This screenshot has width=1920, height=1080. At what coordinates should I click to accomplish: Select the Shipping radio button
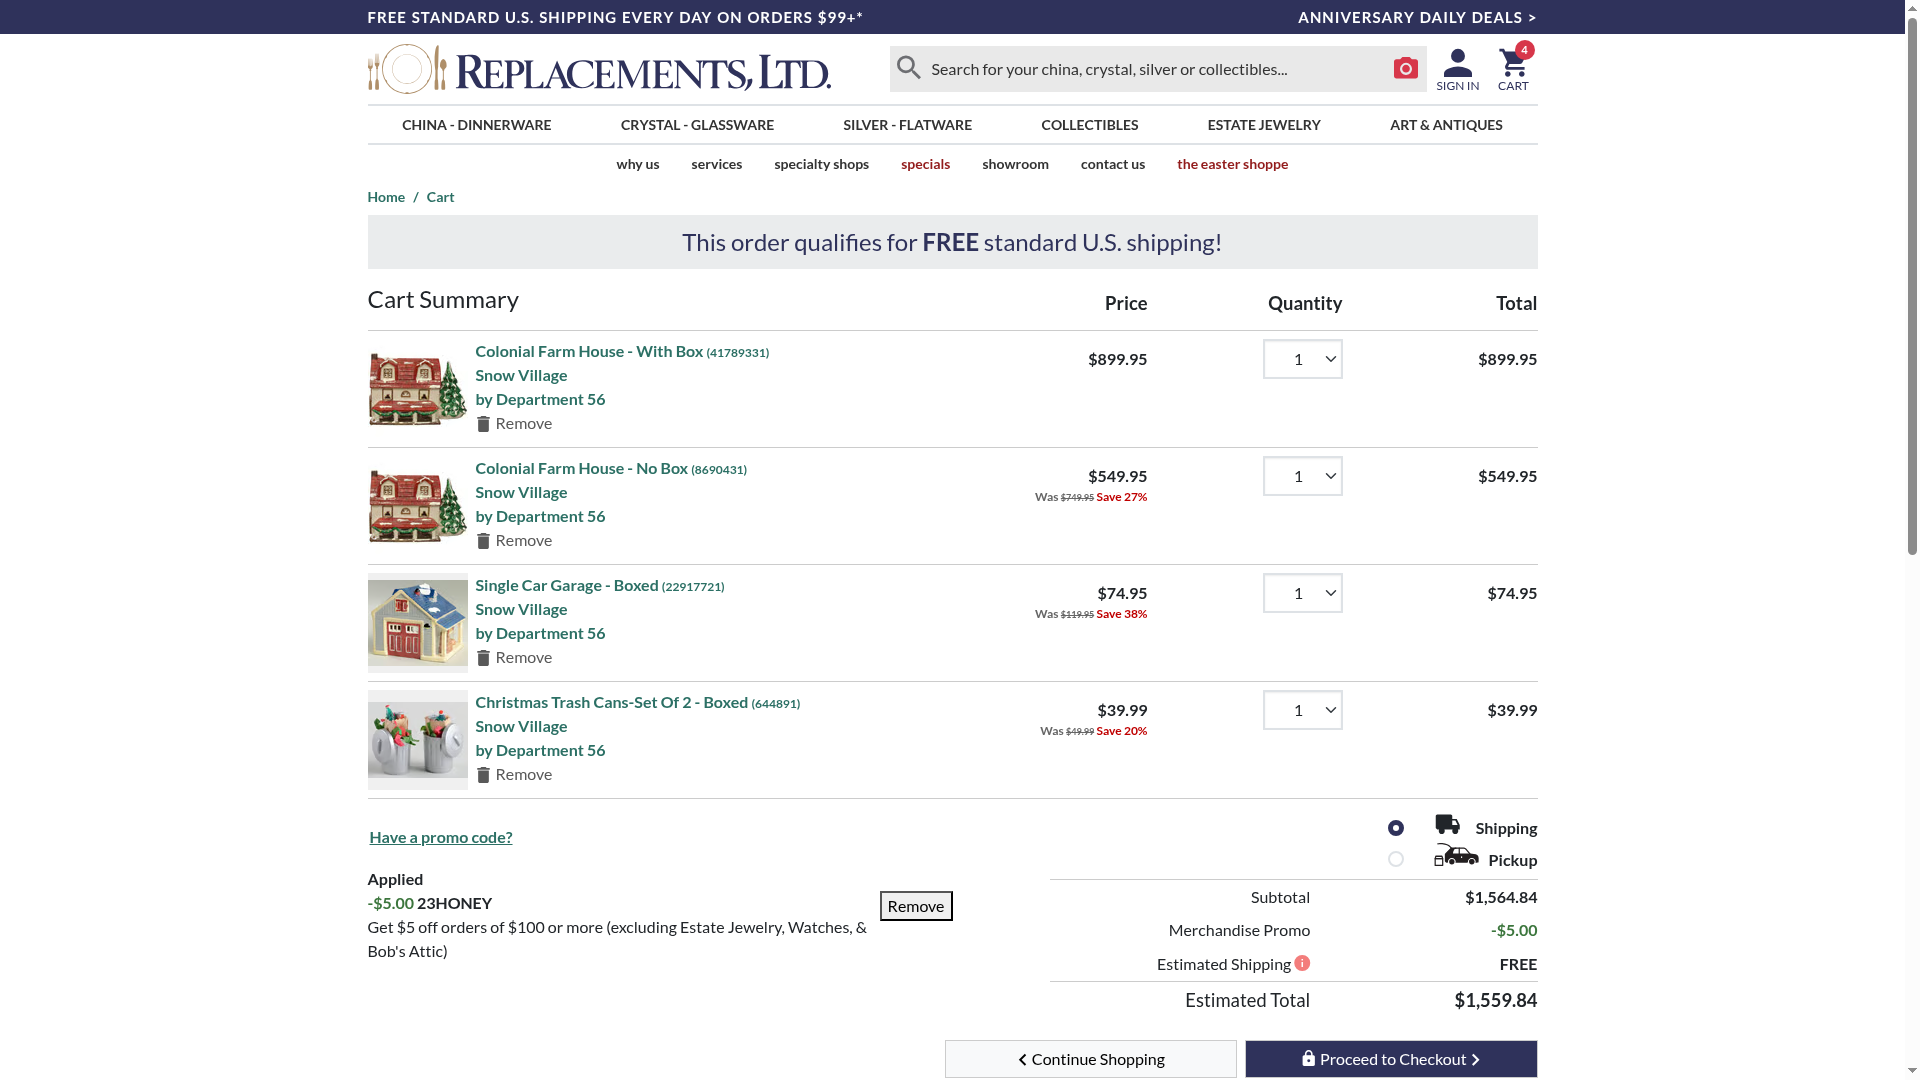coord(1396,828)
